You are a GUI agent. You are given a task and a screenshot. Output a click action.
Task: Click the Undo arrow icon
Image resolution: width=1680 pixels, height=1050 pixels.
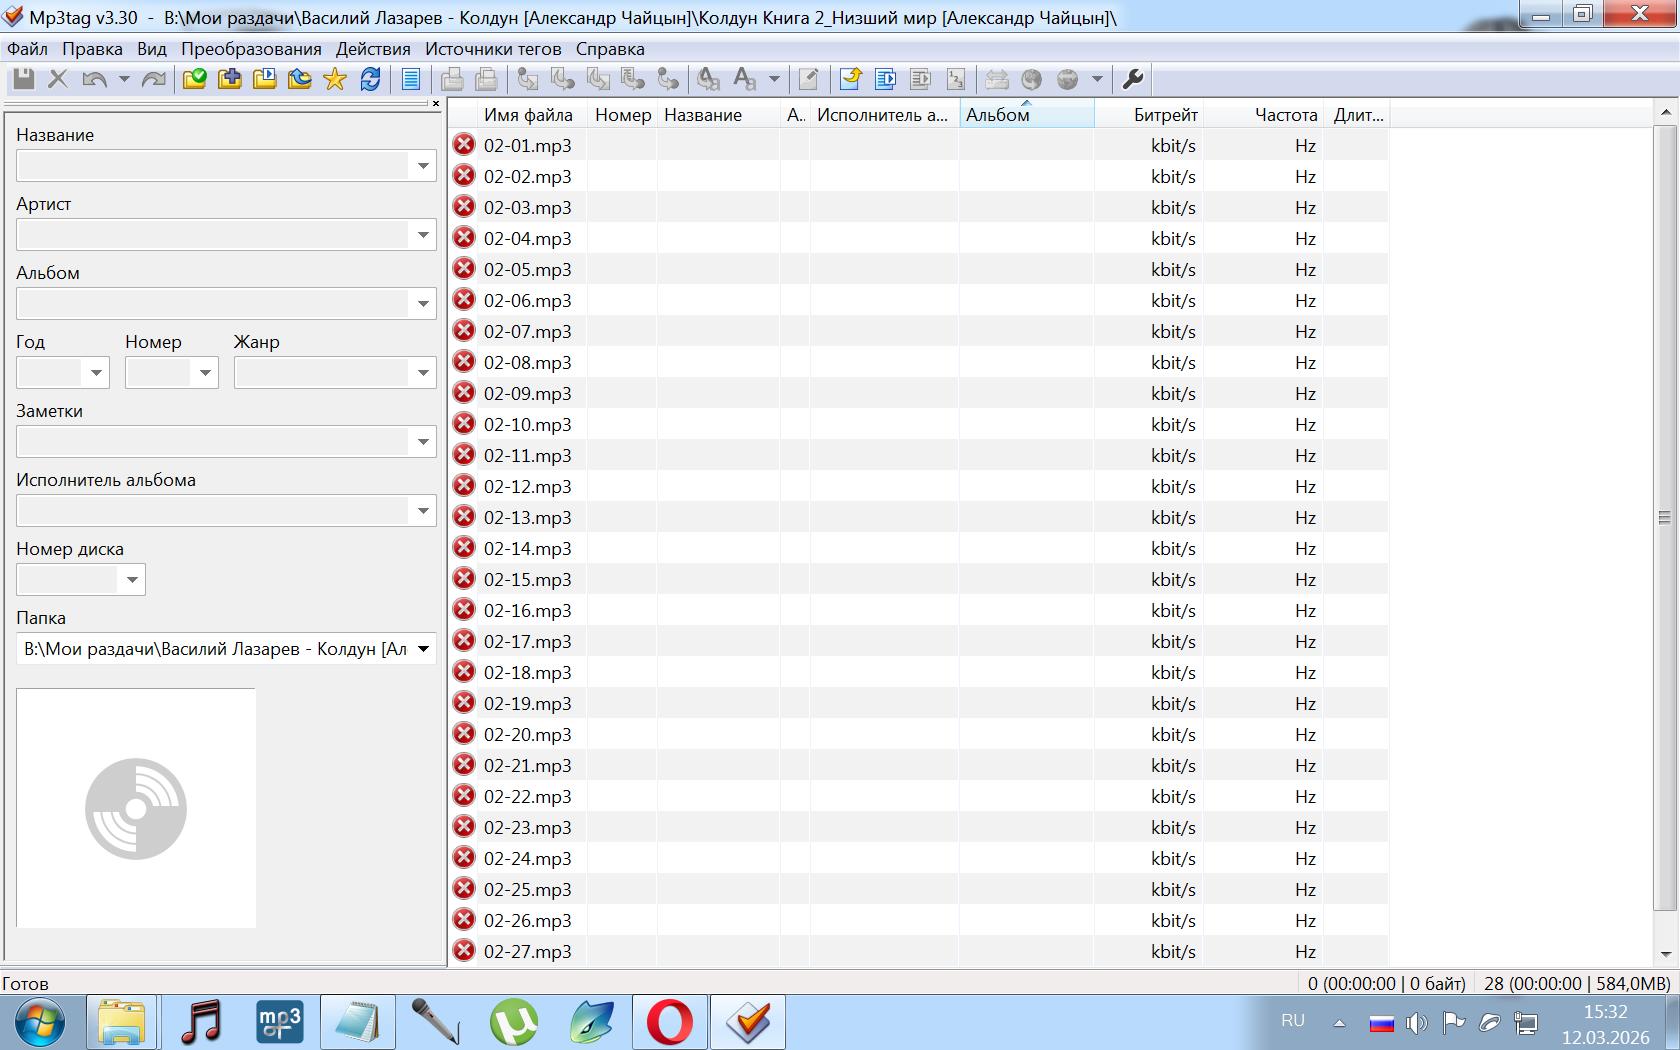coord(94,79)
